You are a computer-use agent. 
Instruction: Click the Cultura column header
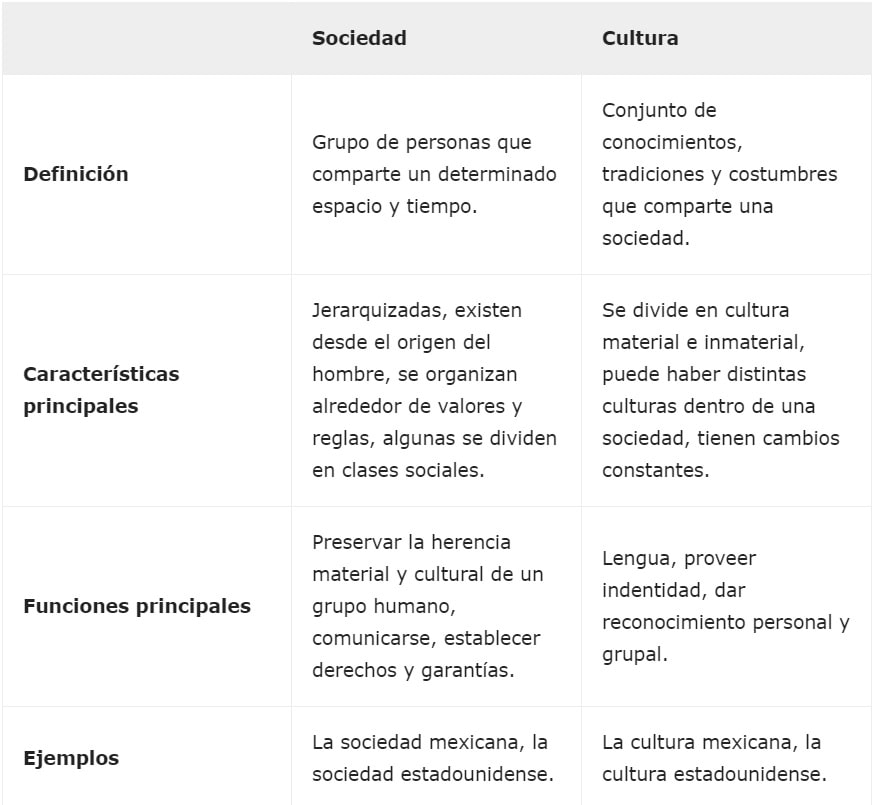coord(640,38)
